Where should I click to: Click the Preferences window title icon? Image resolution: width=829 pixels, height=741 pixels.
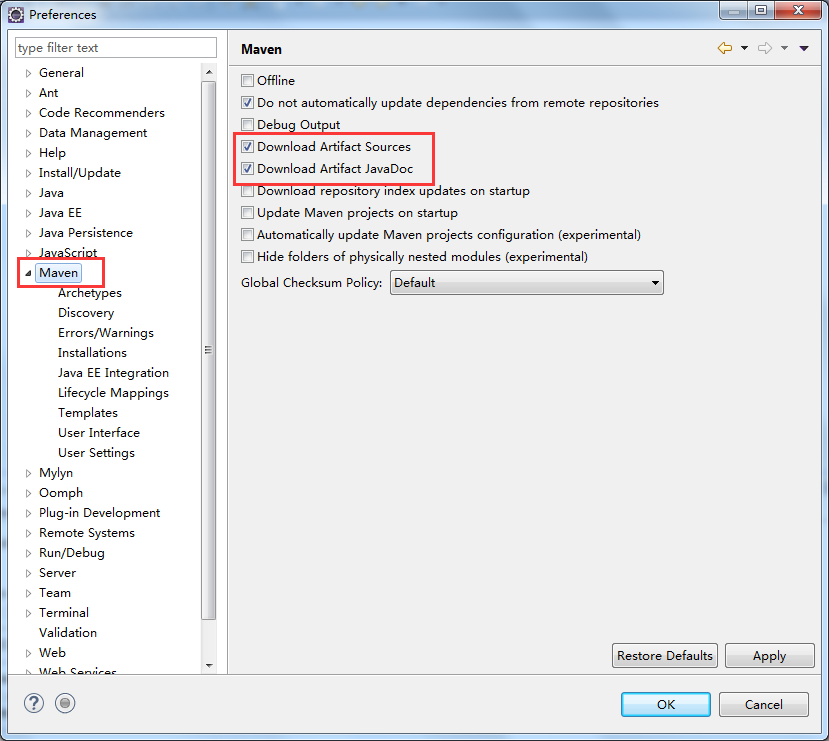coord(16,15)
